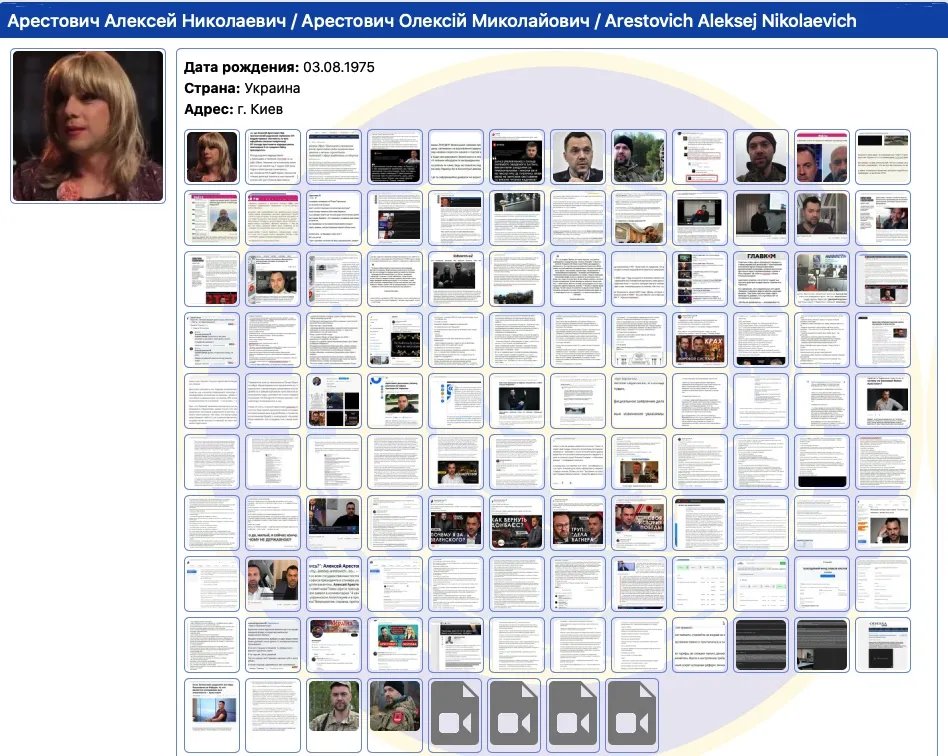Click the date of birth 03.08.1975 text
Image resolution: width=948 pixels, height=756 pixels.
coord(338,67)
